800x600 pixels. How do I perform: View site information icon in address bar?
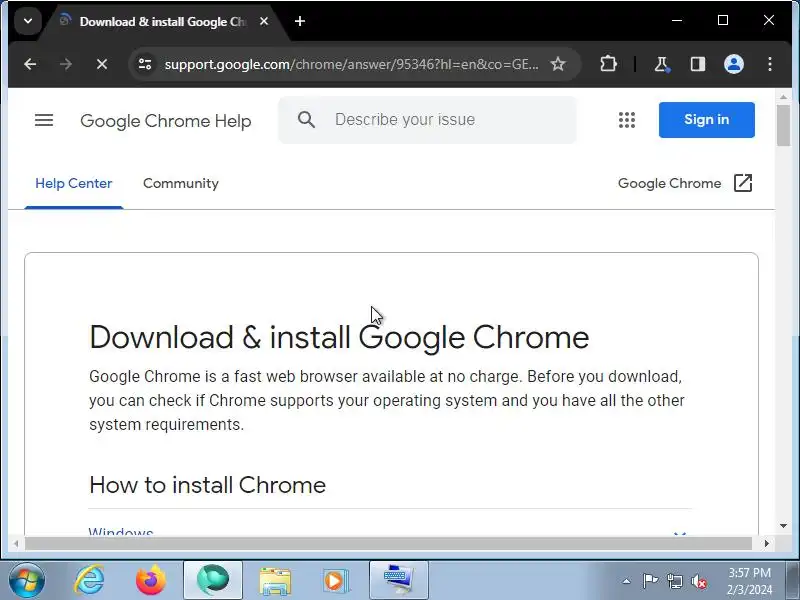(145, 64)
